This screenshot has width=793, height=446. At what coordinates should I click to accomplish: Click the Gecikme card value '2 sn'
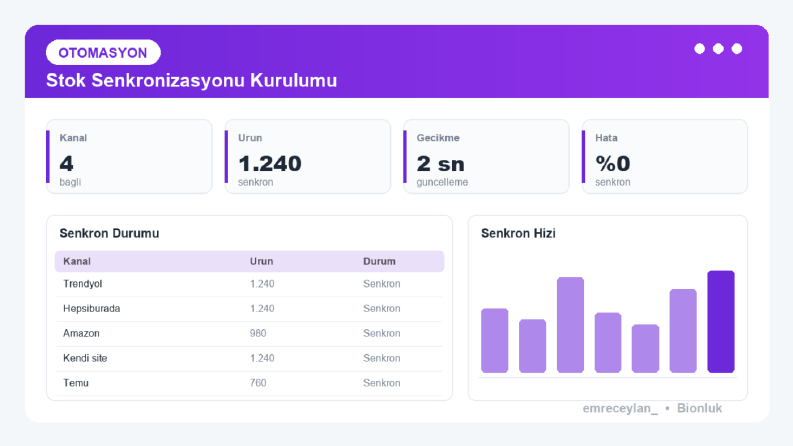[x=440, y=163]
